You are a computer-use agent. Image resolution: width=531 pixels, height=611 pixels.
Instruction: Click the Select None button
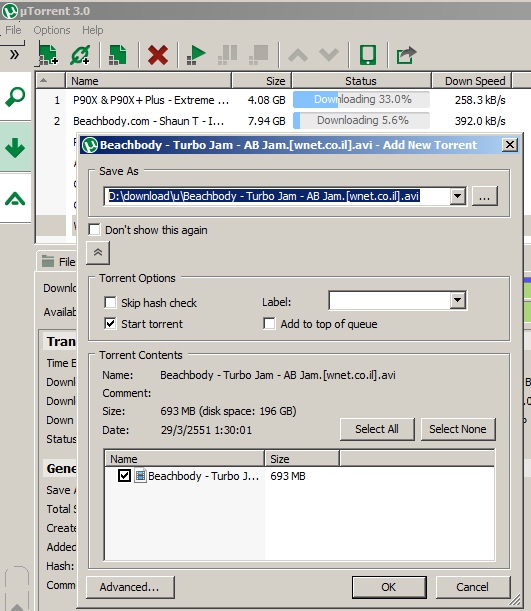tap(458, 429)
